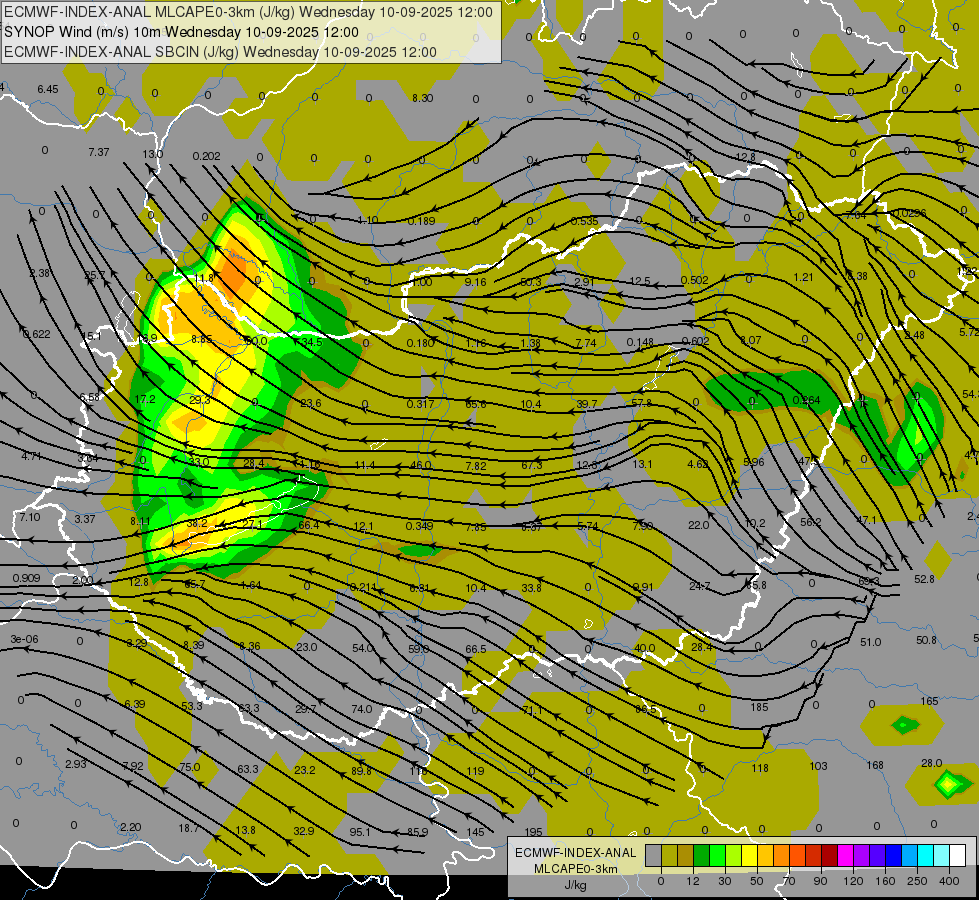Click the map value 8.30
The width and height of the screenshot is (979, 900).
click(423, 98)
